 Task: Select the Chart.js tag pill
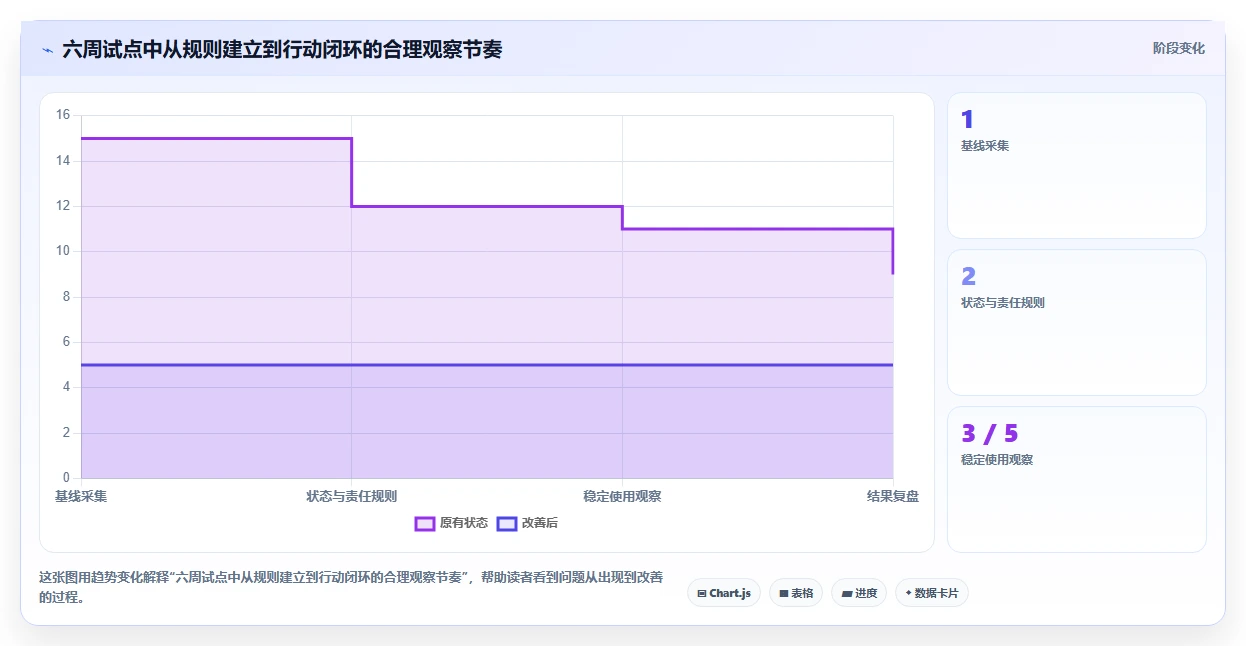[724, 593]
